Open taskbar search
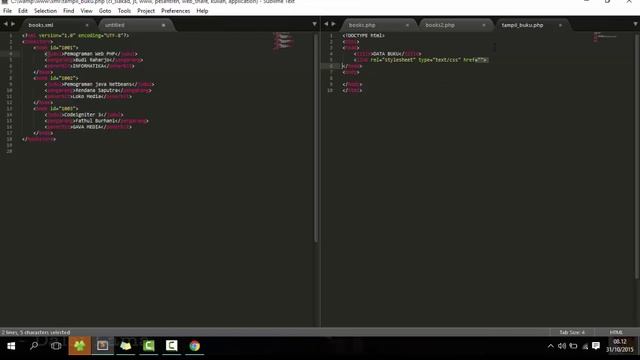The width and height of the screenshot is (640, 360). (34, 346)
